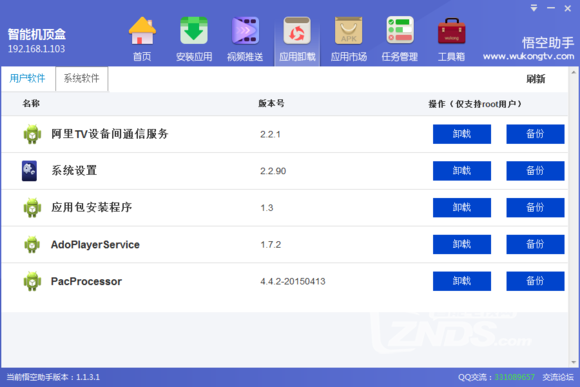This screenshot has width=580, height=387.
Task: Click the QQ number 331089657
Action: [515, 377]
